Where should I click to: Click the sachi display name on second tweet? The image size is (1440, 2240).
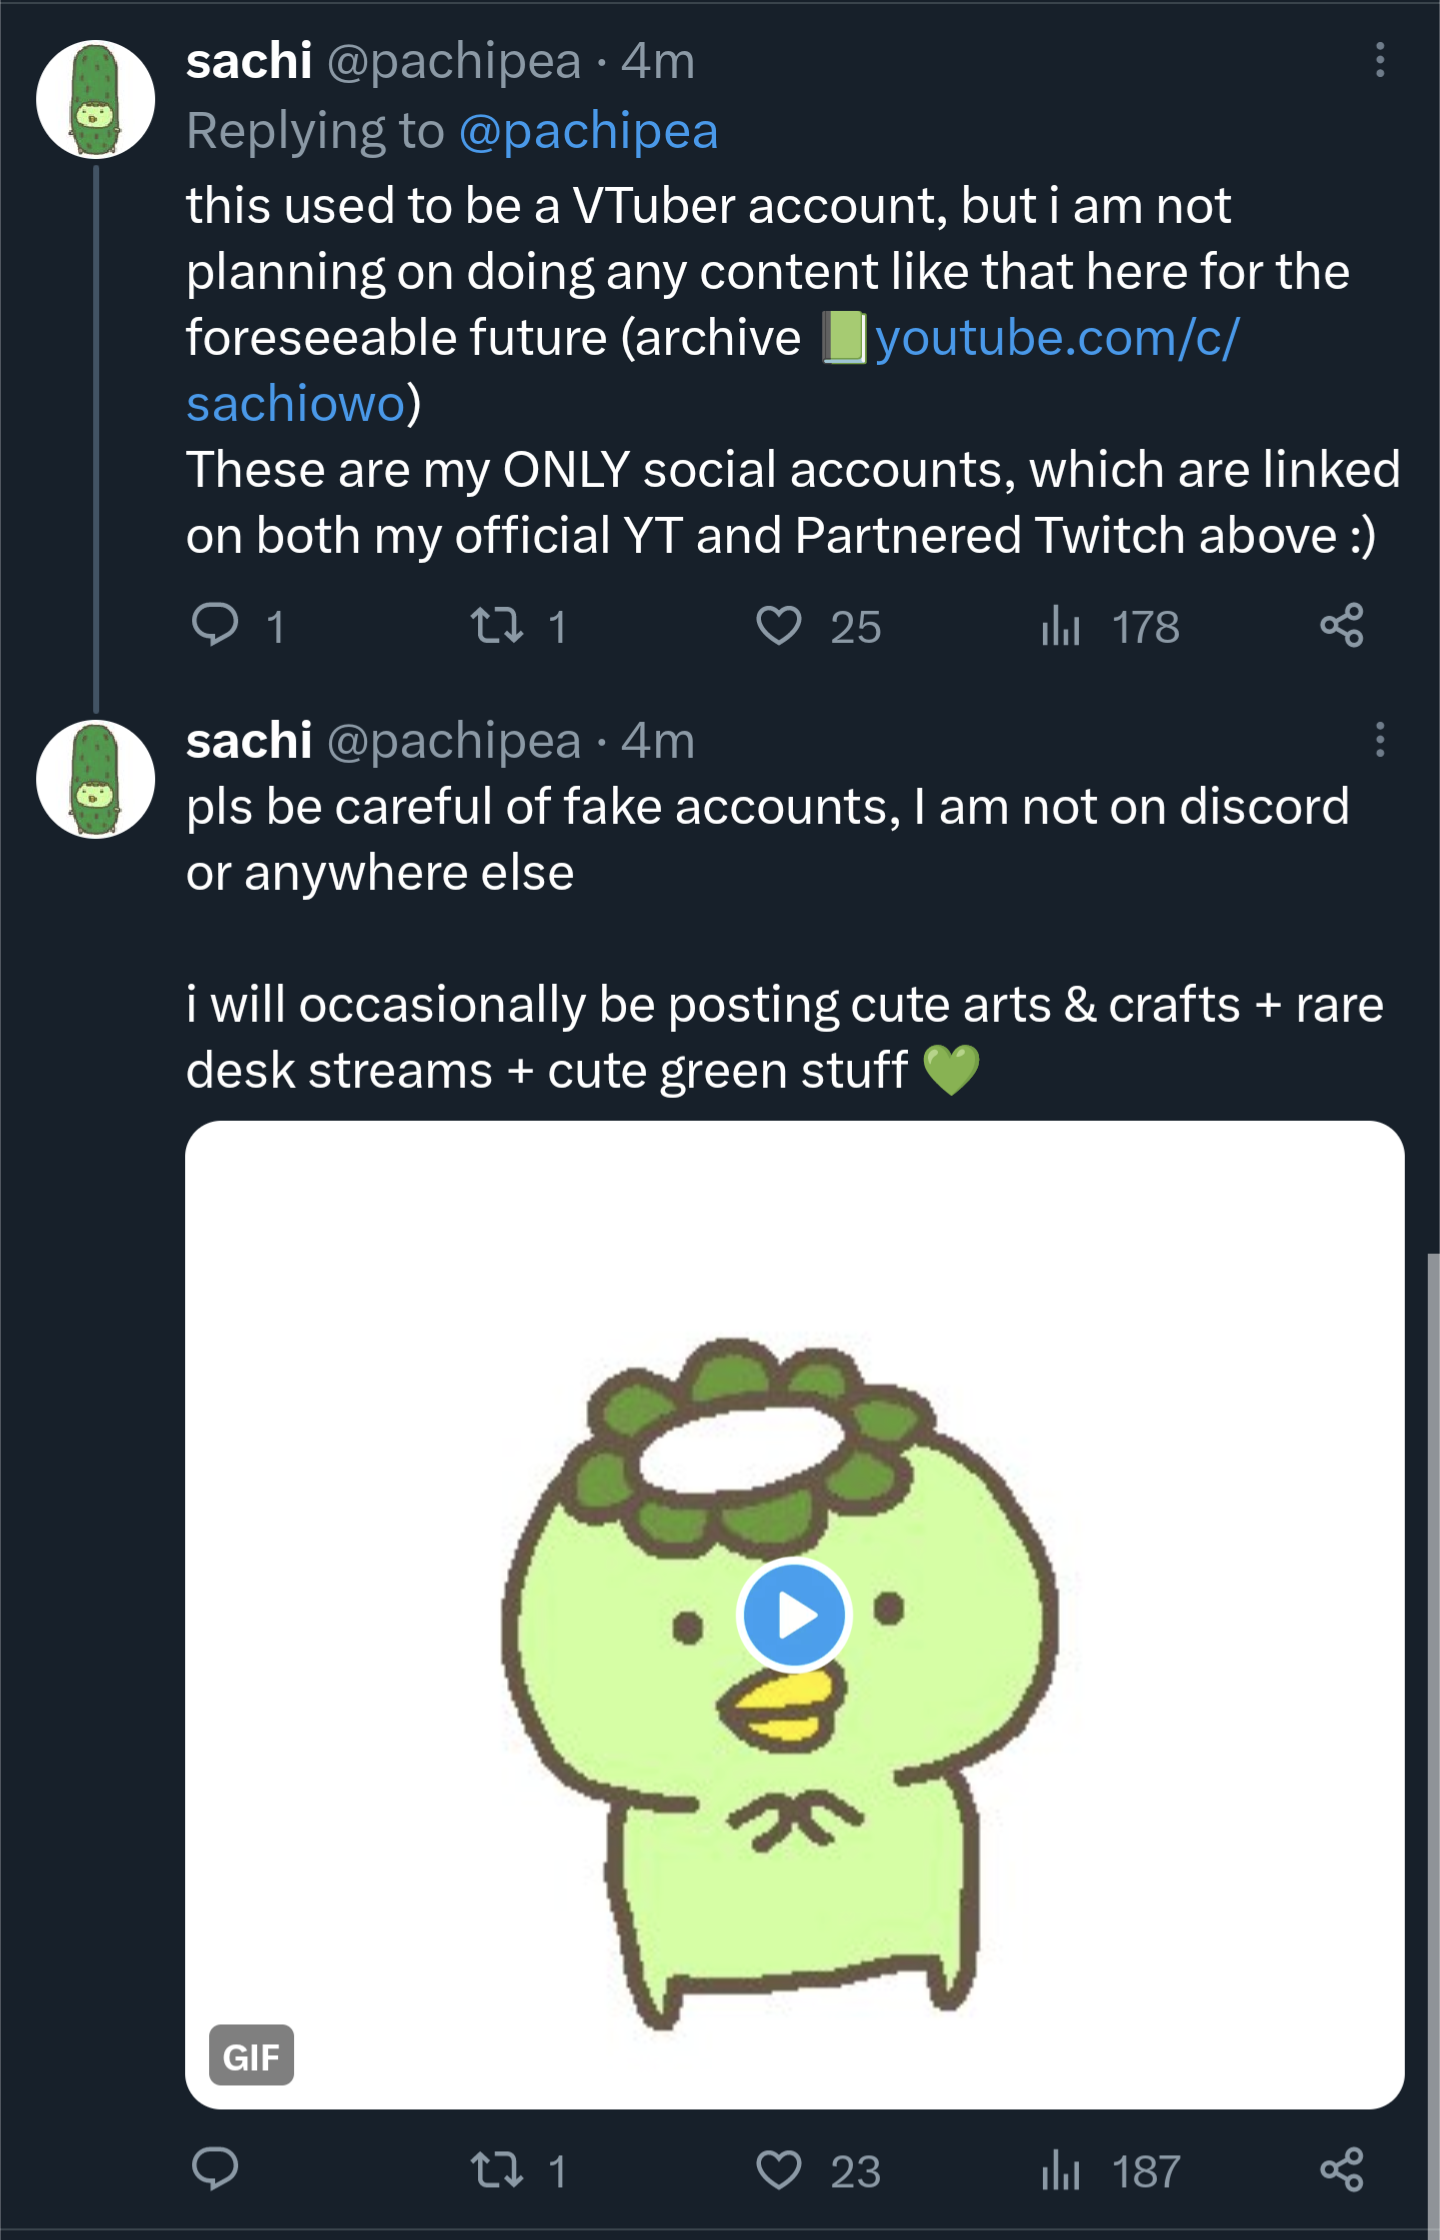[x=249, y=741]
